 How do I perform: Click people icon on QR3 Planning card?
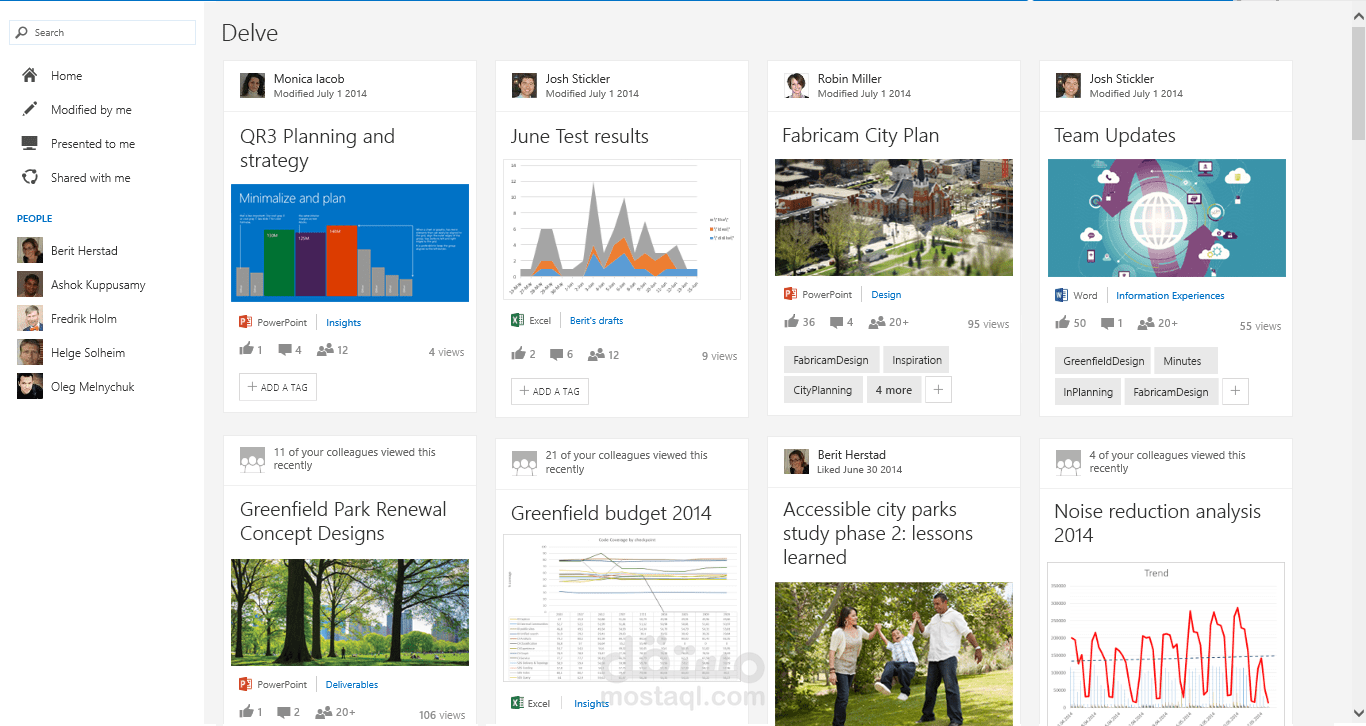[x=325, y=351]
